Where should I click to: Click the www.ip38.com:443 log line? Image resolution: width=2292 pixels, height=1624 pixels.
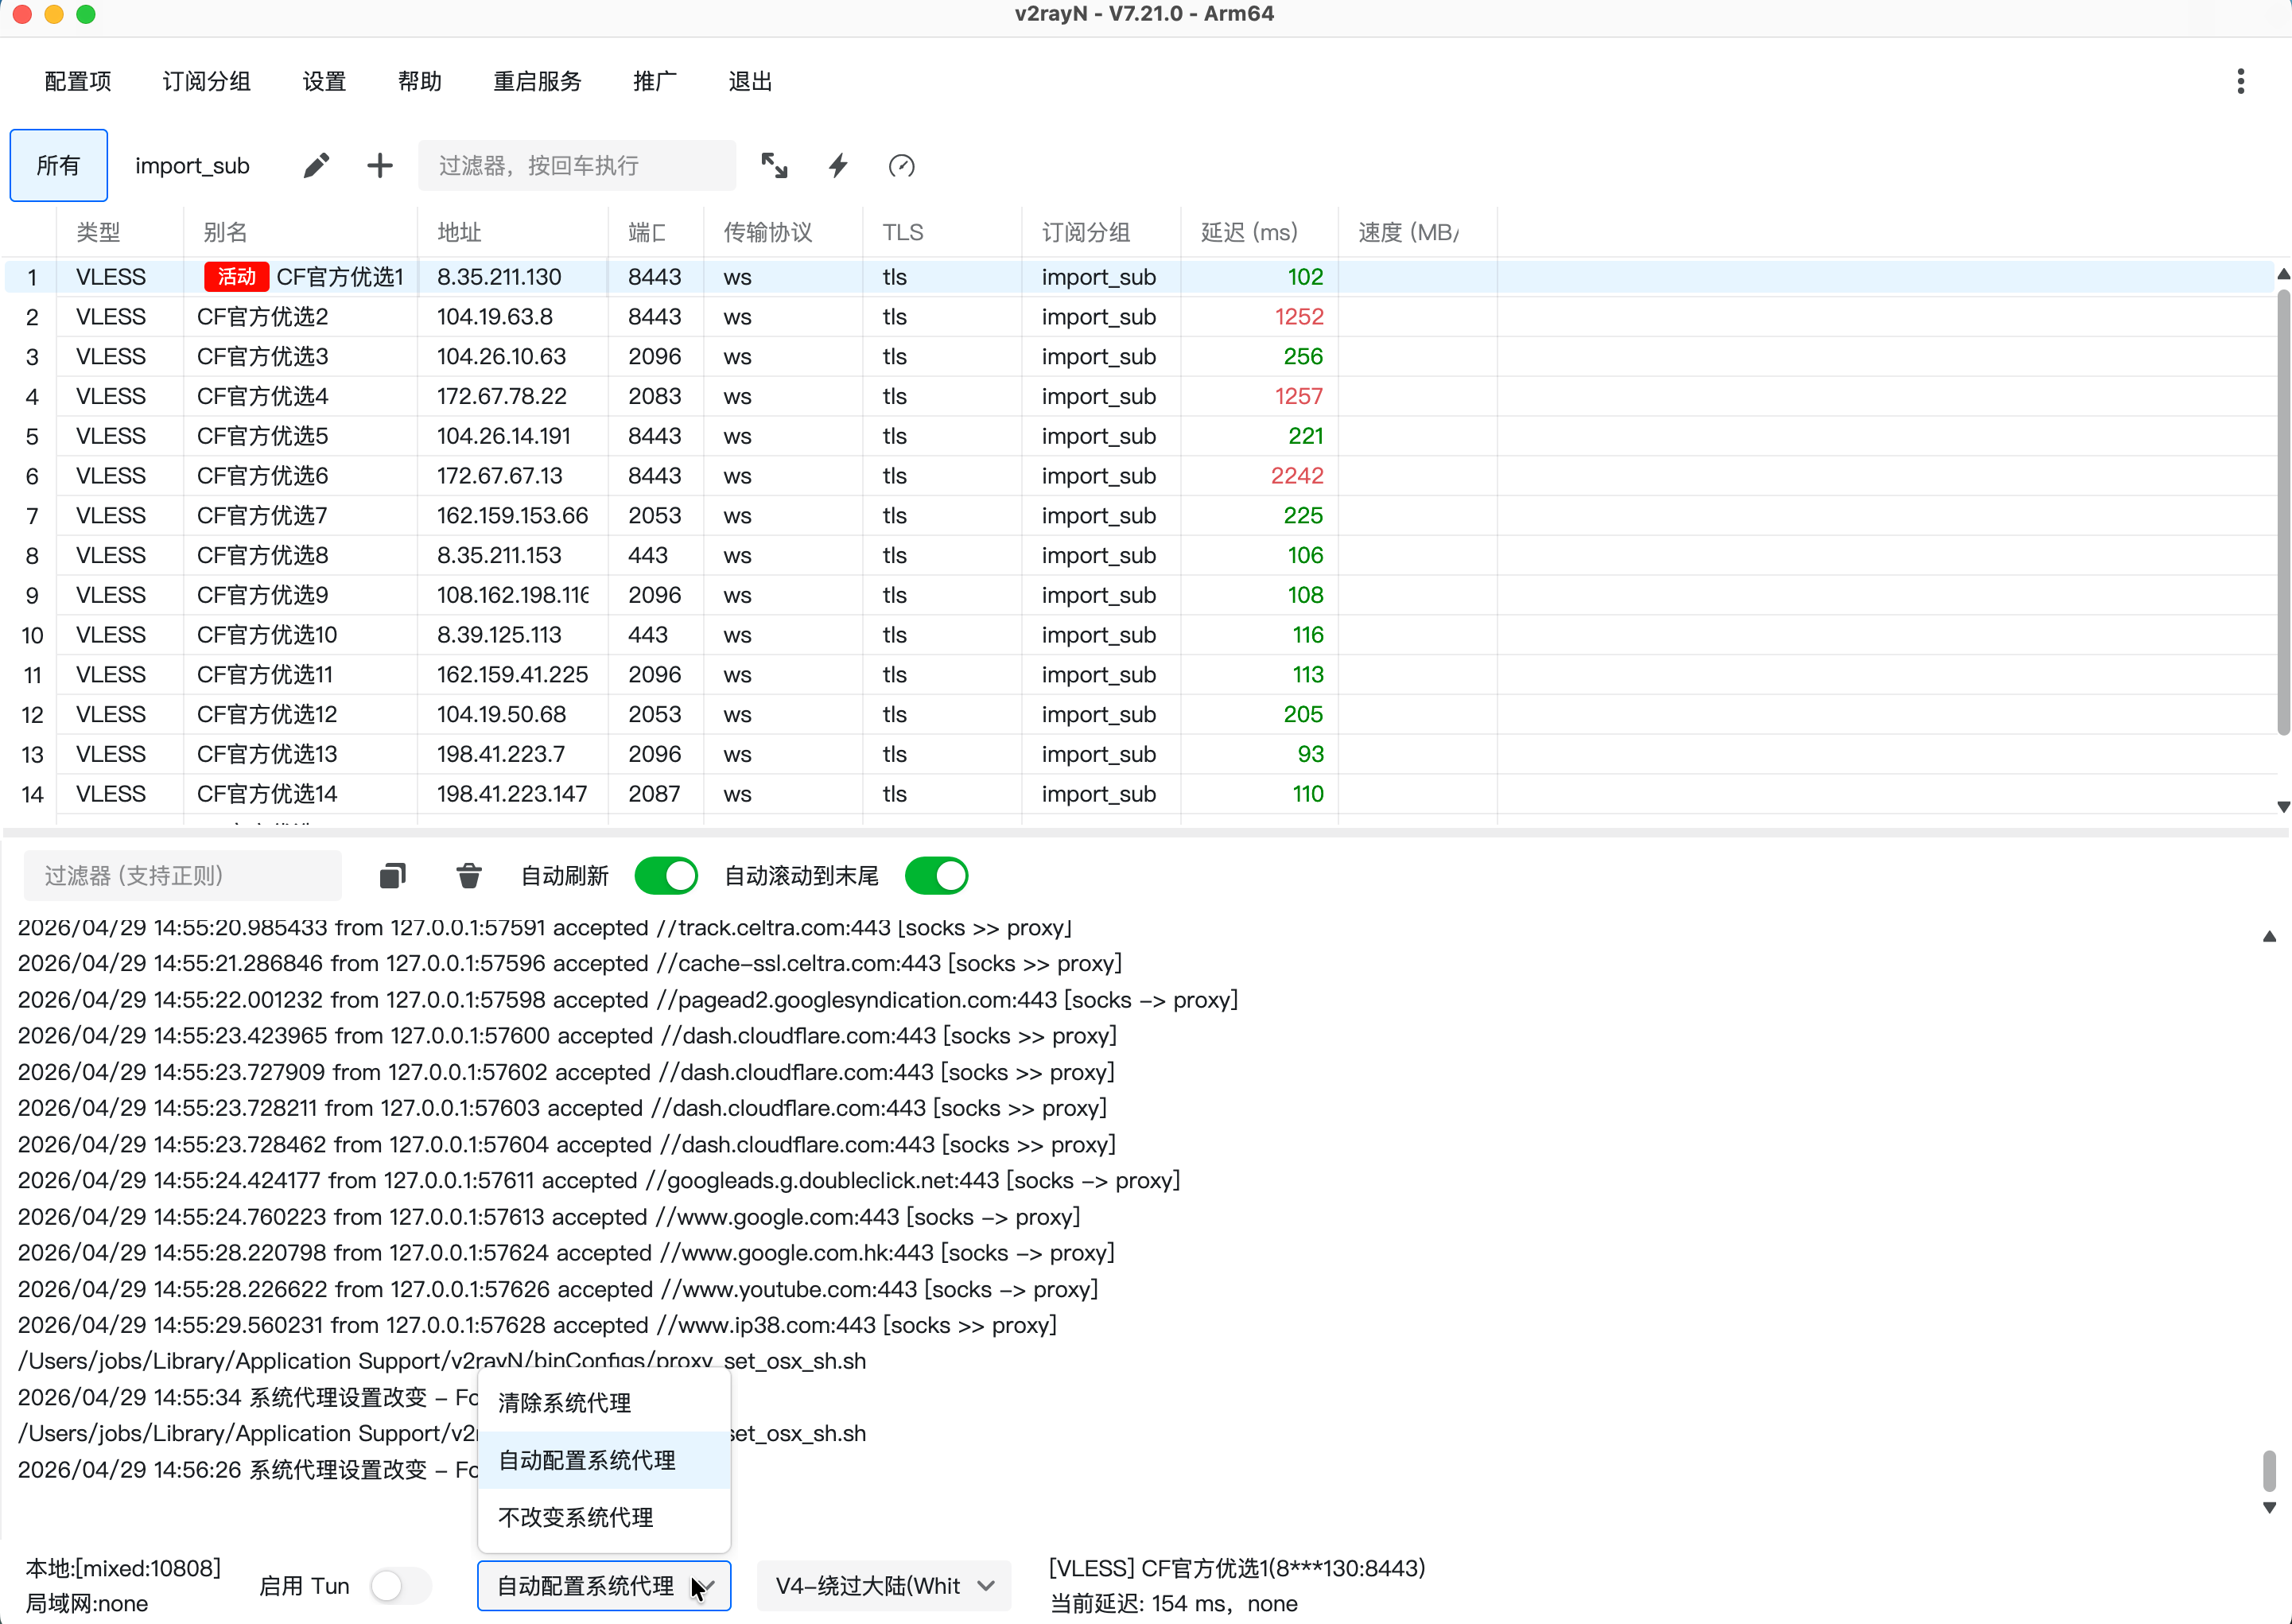click(x=537, y=1325)
